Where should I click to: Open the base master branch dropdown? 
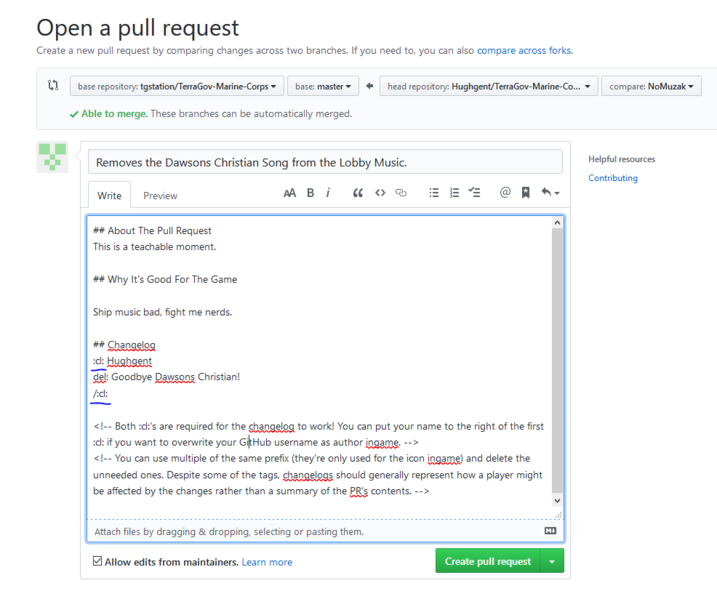point(323,86)
